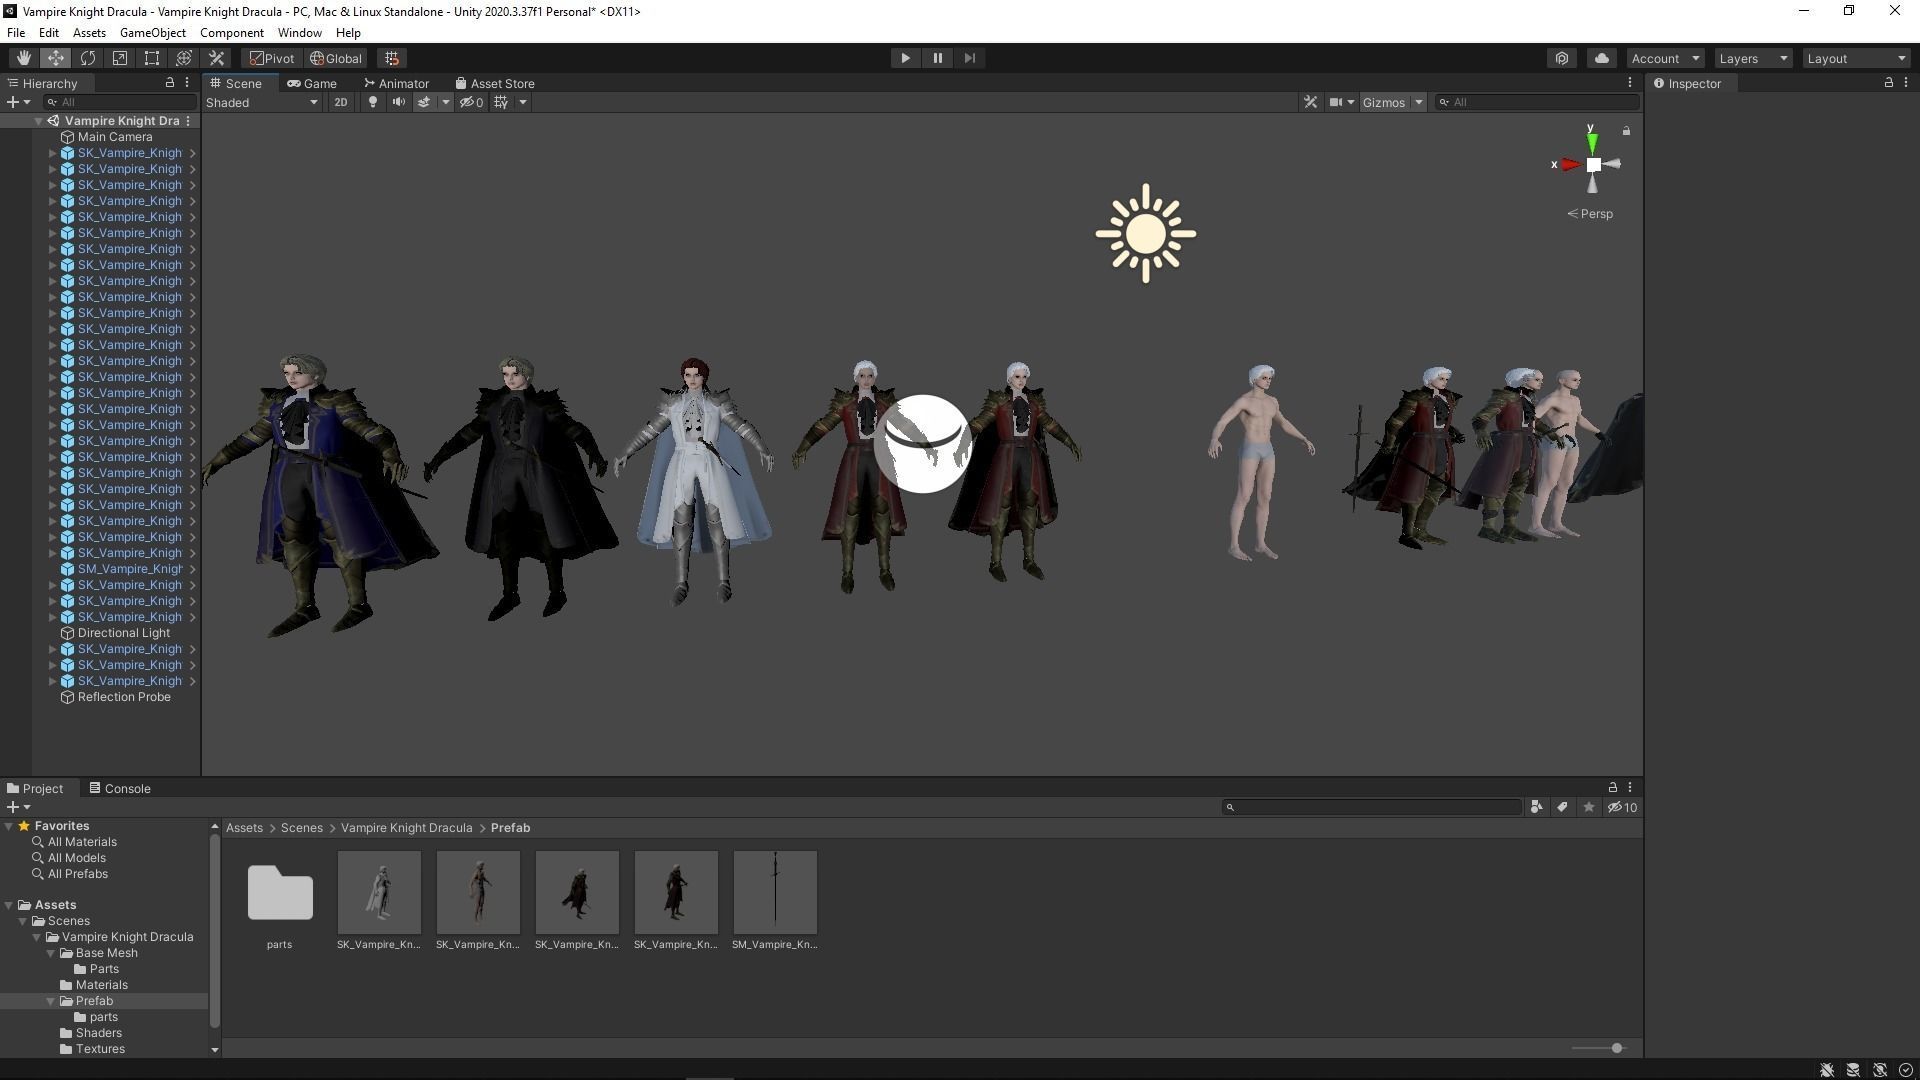
Task: Open the Component menu
Action: 232,33
